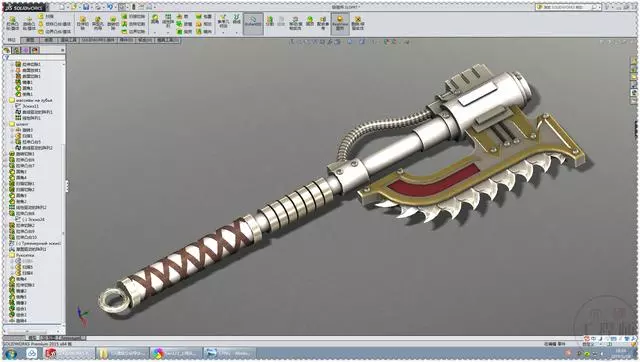This screenshot has width=640, height=362.
Task: Click the Open document icon
Action: [74, 7]
